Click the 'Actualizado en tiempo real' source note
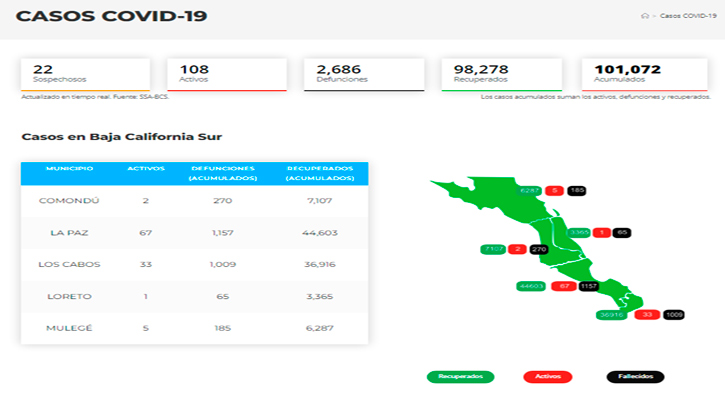 [x=95, y=97]
